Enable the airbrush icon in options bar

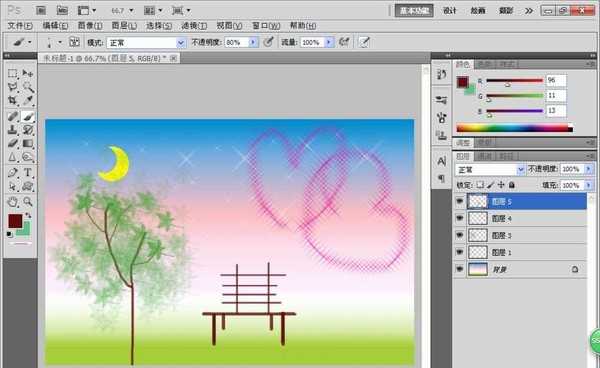pyautogui.click(x=344, y=42)
